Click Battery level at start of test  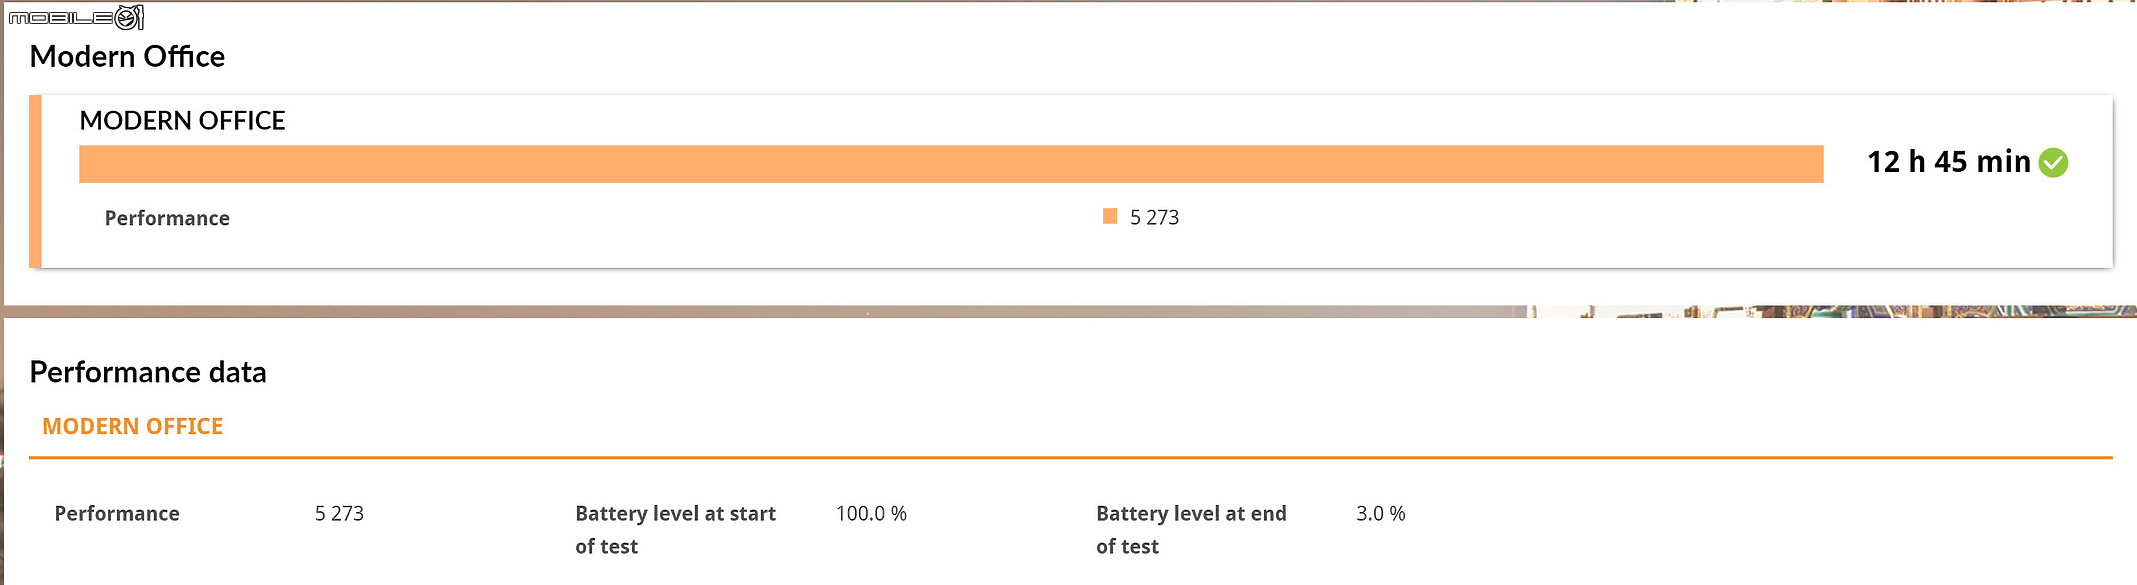pos(675,529)
